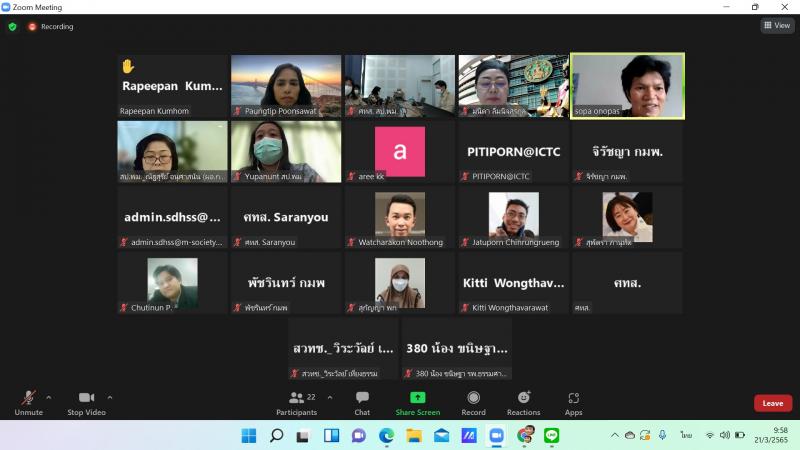The width and height of the screenshot is (800, 450).
Task: Leave the meeting
Action: [772, 403]
